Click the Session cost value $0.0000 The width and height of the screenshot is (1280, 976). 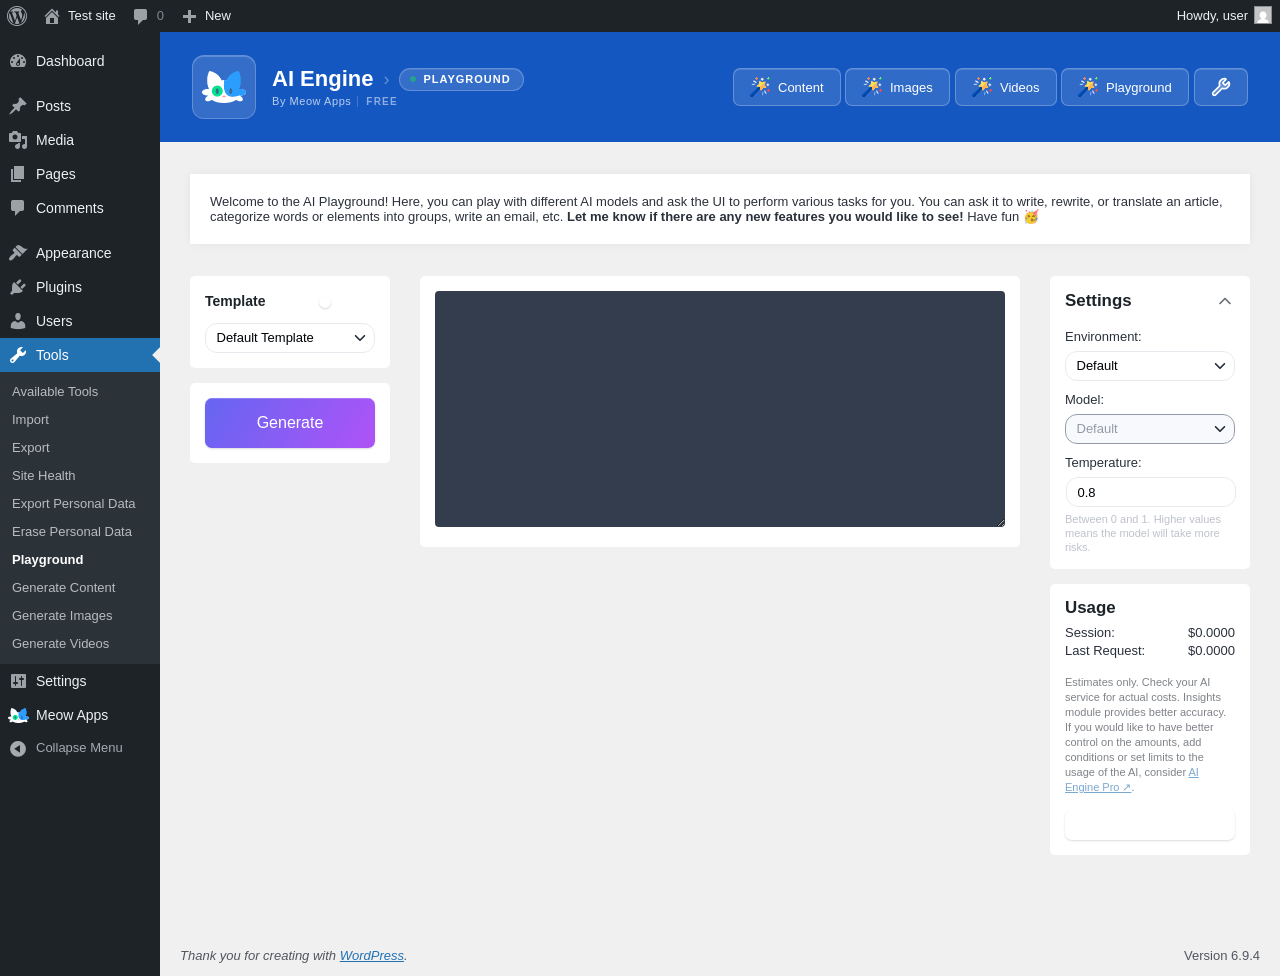click(1211, 633)
